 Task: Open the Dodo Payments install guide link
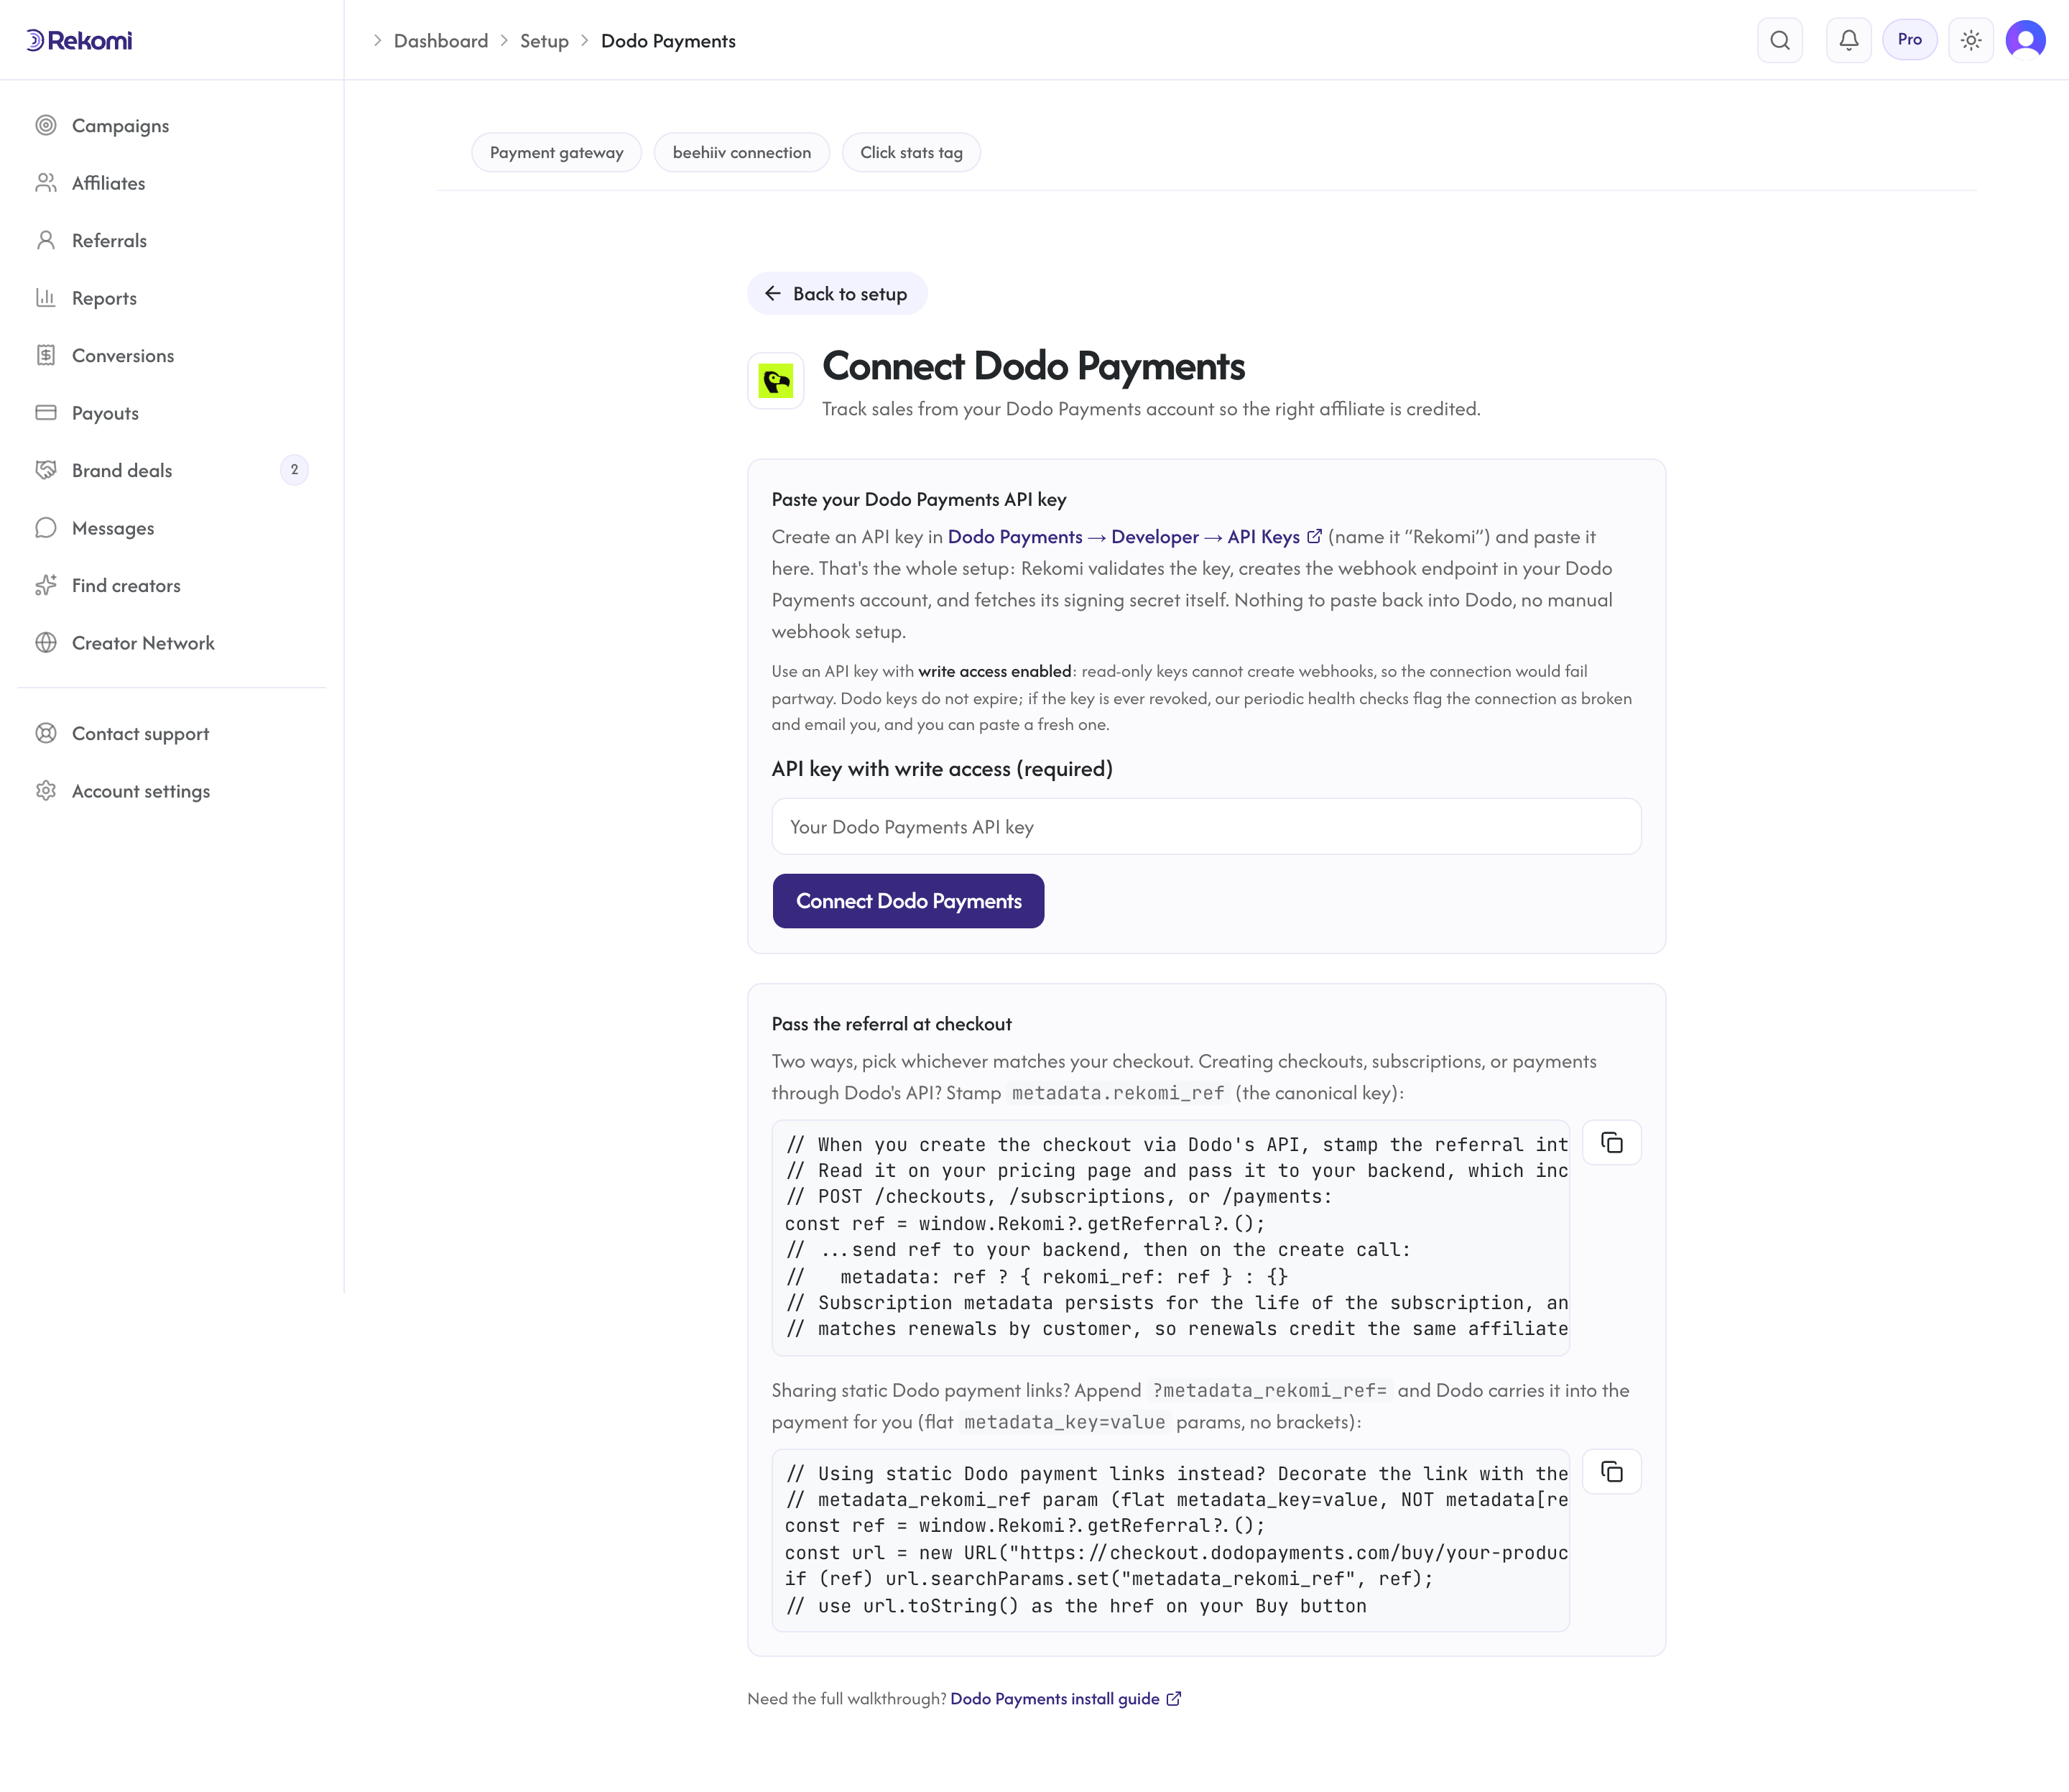tap(1065, 1699)
